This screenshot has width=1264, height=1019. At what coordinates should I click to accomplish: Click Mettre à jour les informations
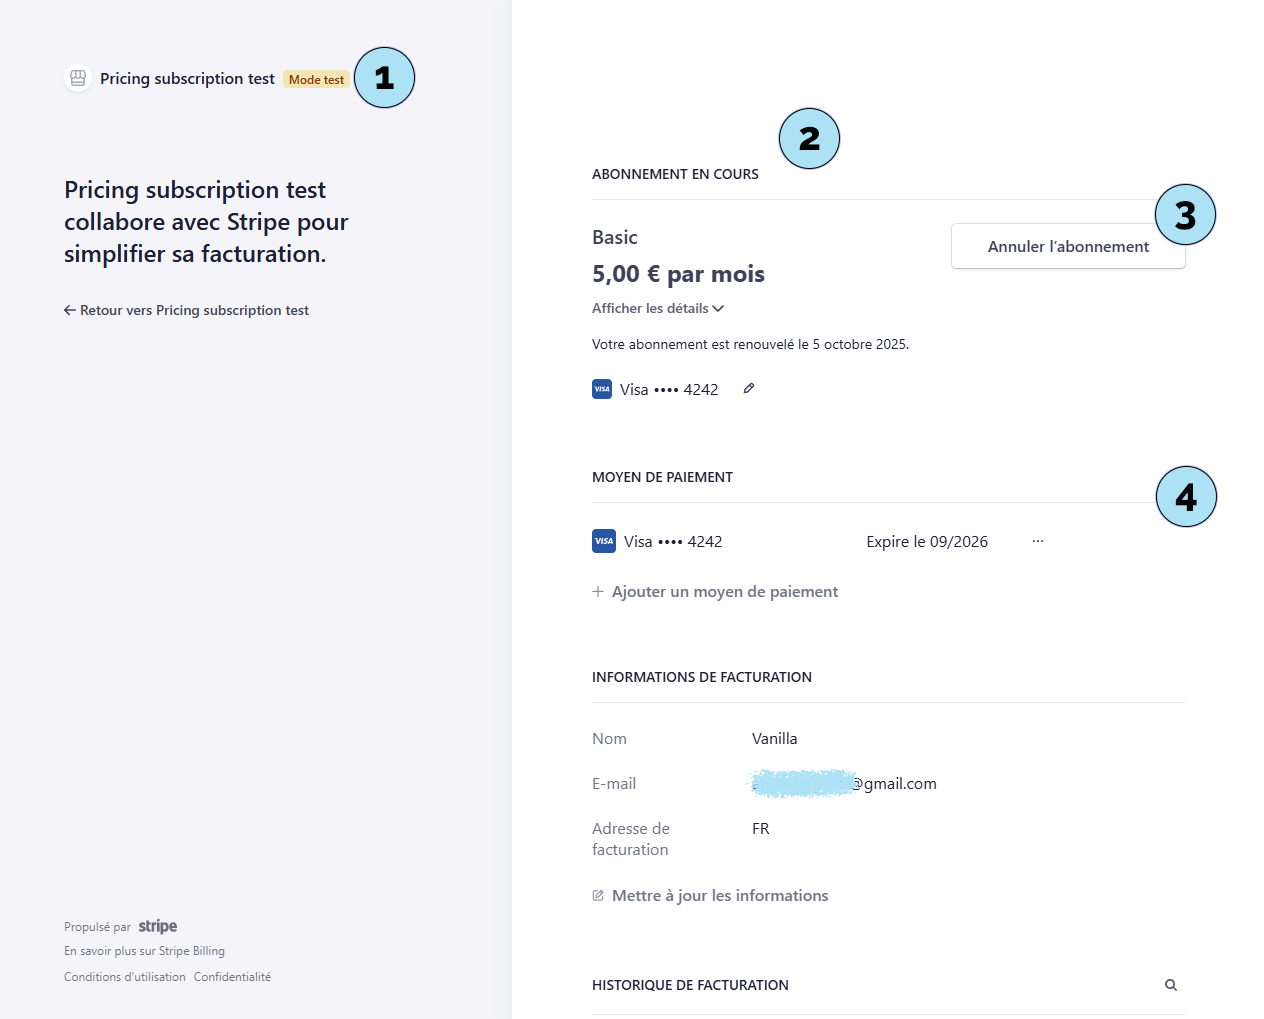point(720,895)
